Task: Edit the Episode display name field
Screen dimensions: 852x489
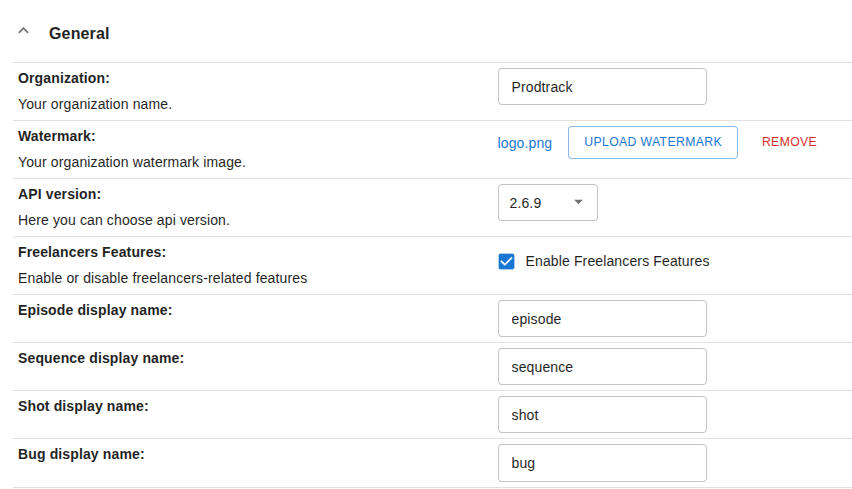Action: point(602,318)
